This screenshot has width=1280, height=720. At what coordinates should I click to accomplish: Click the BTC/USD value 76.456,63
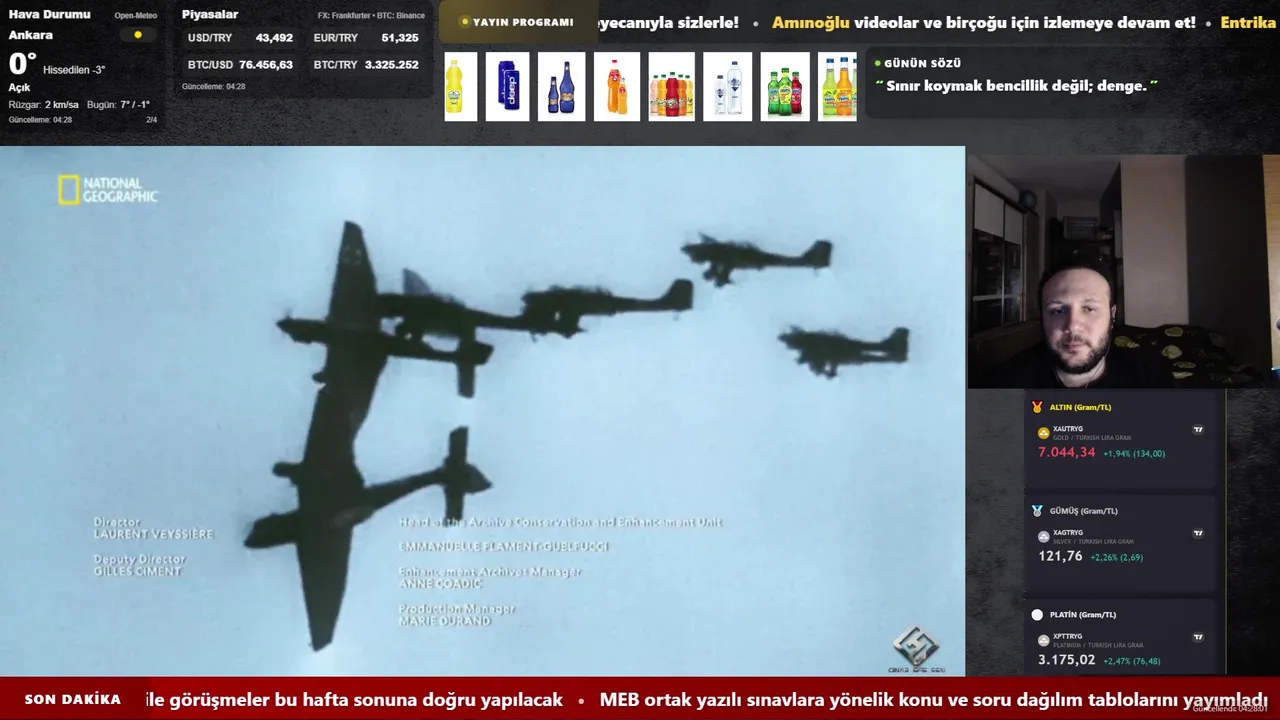pos(266,65)
